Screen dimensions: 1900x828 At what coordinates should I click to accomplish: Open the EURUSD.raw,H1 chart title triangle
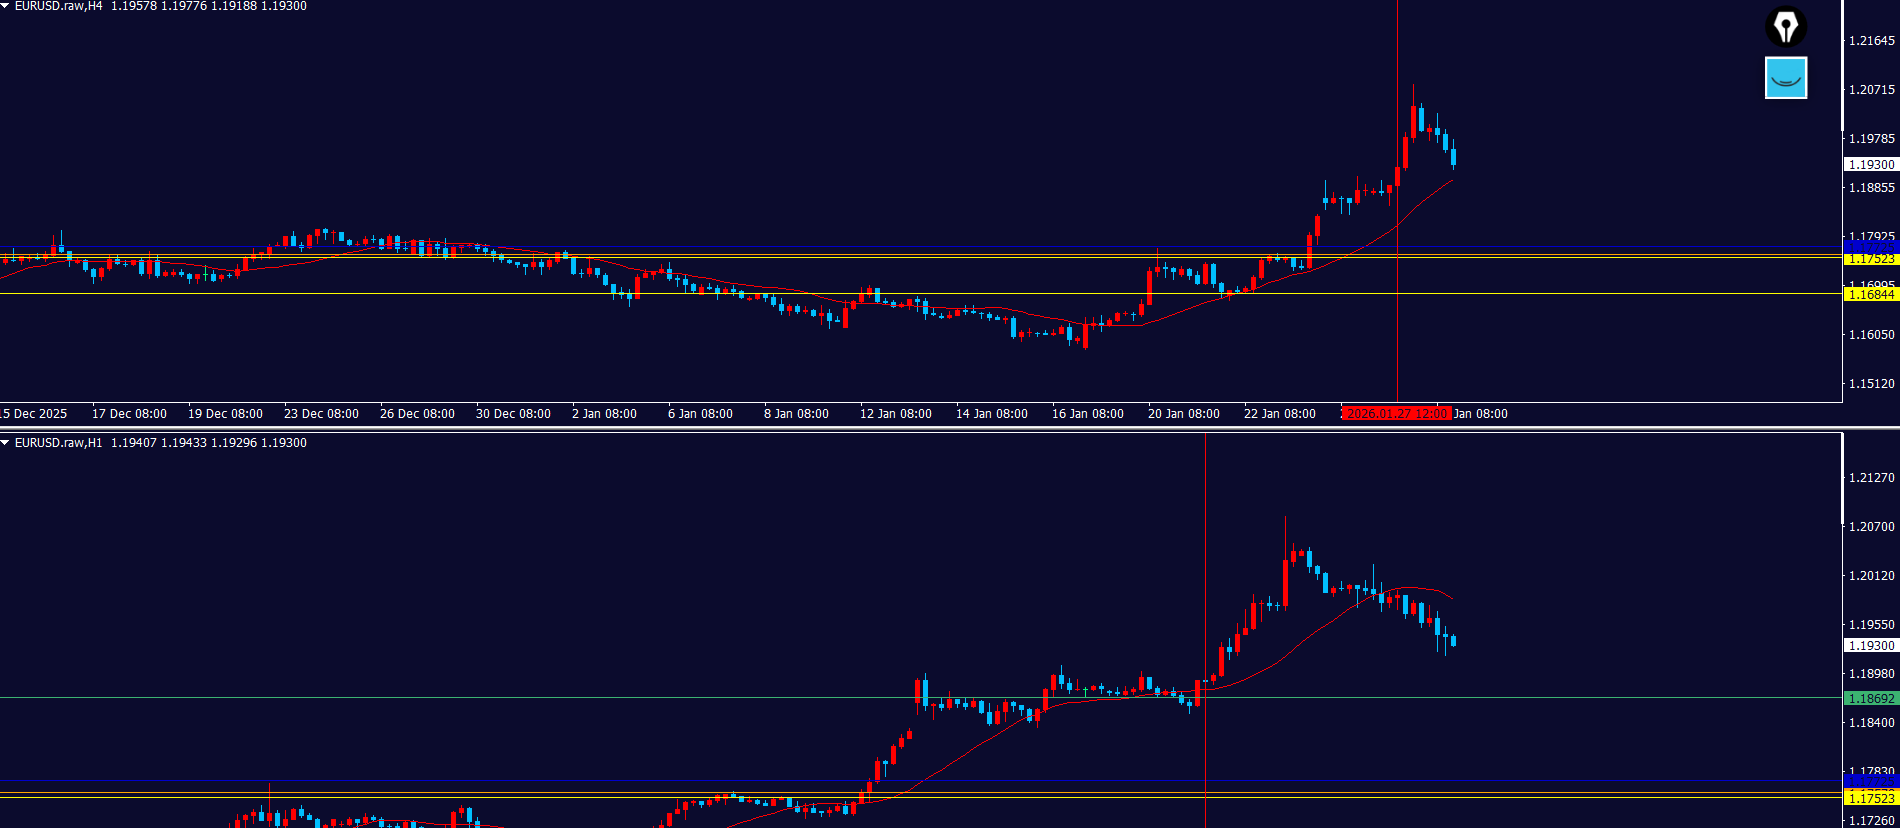point(6,442)
